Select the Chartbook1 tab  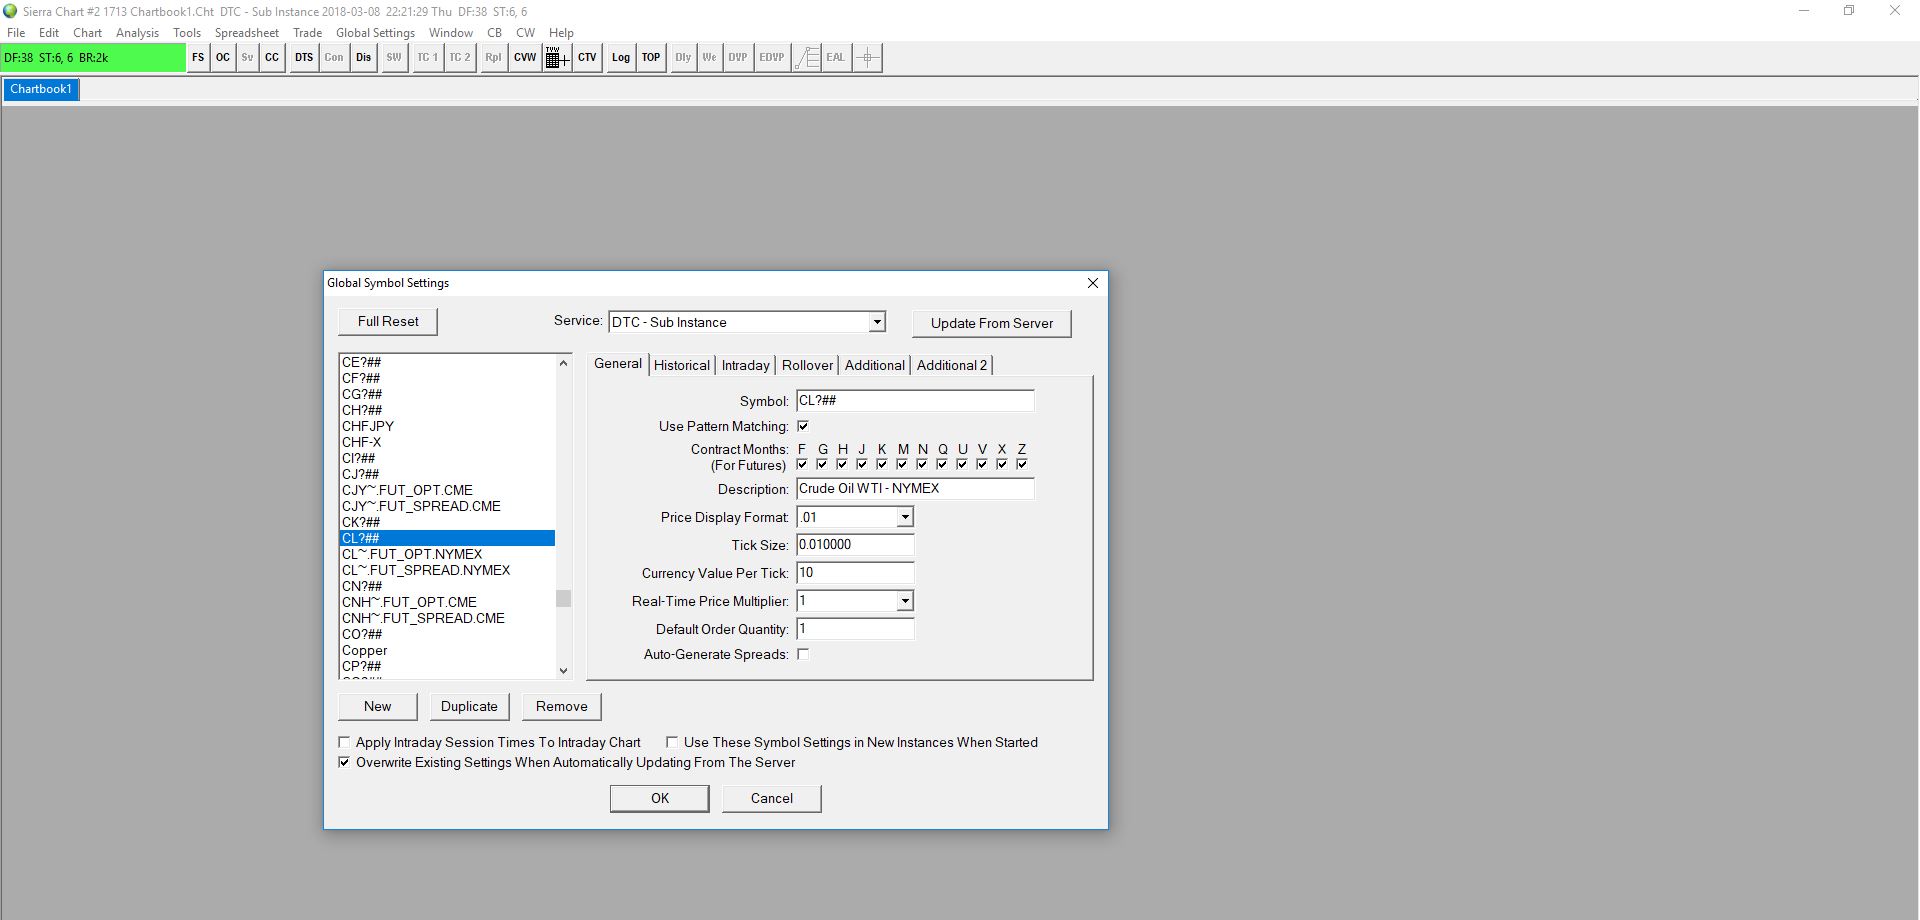[41, 89]
